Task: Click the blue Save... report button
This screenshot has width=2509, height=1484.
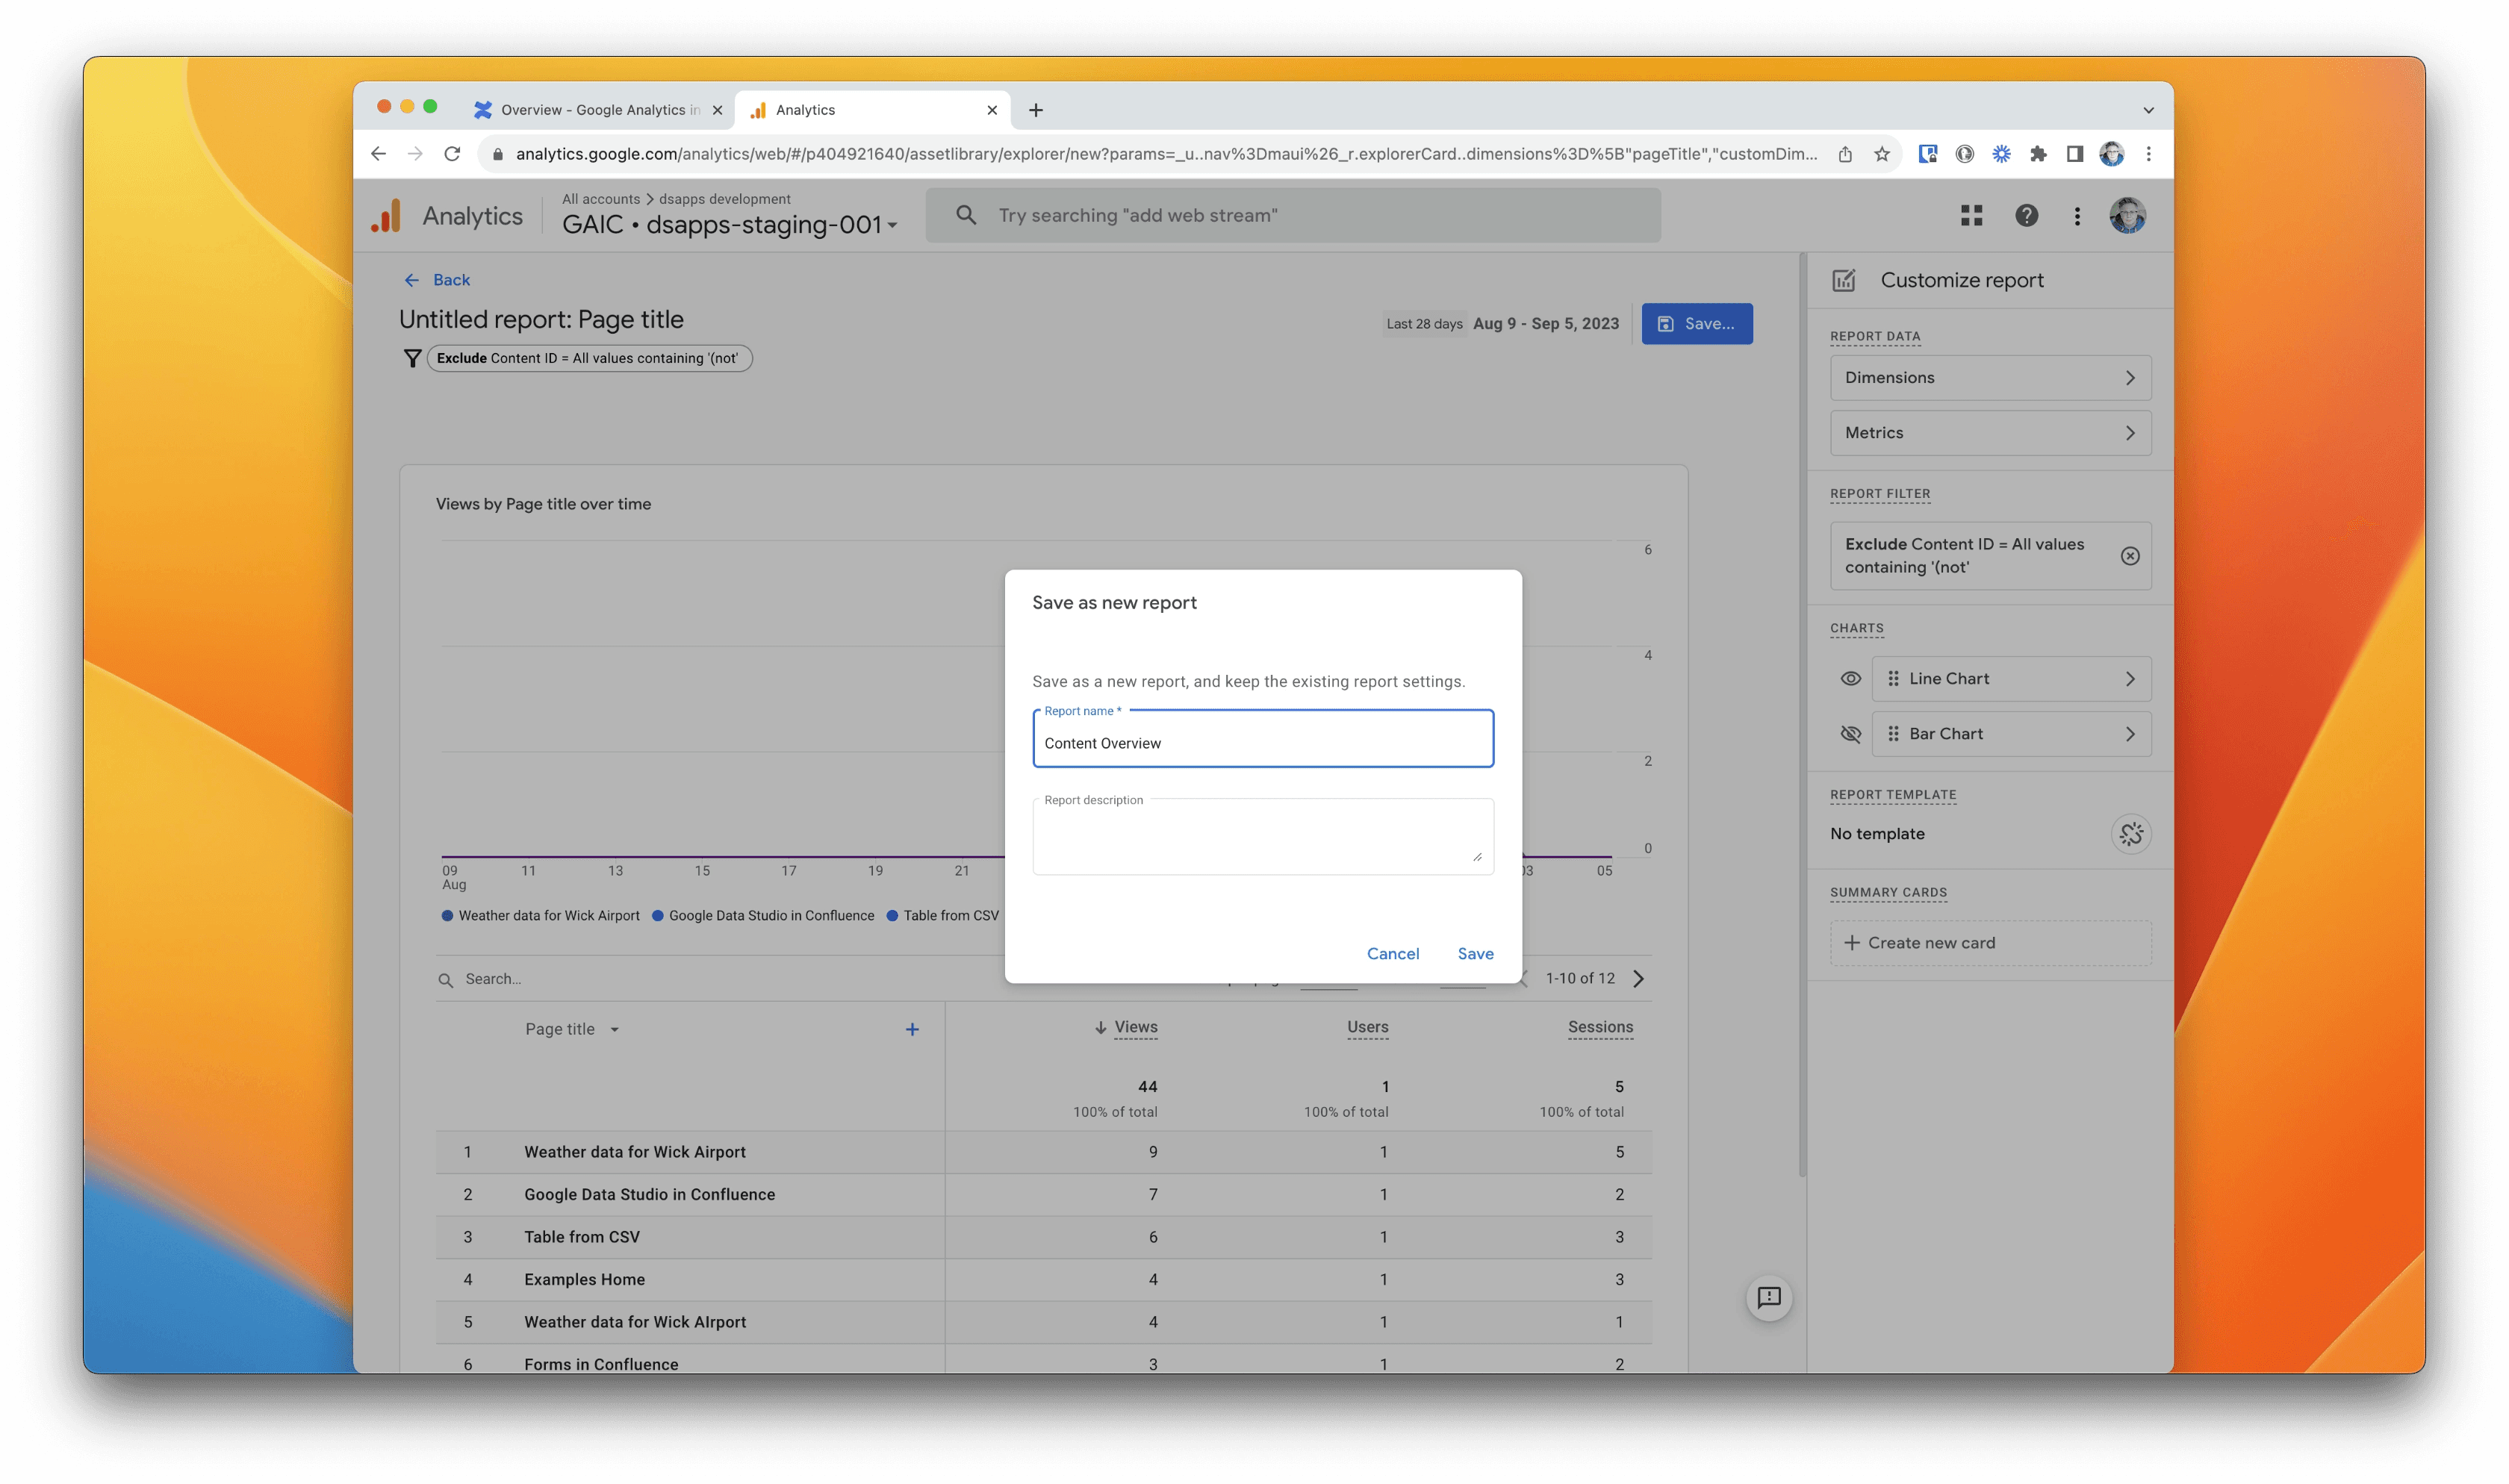Action: 1696,323
